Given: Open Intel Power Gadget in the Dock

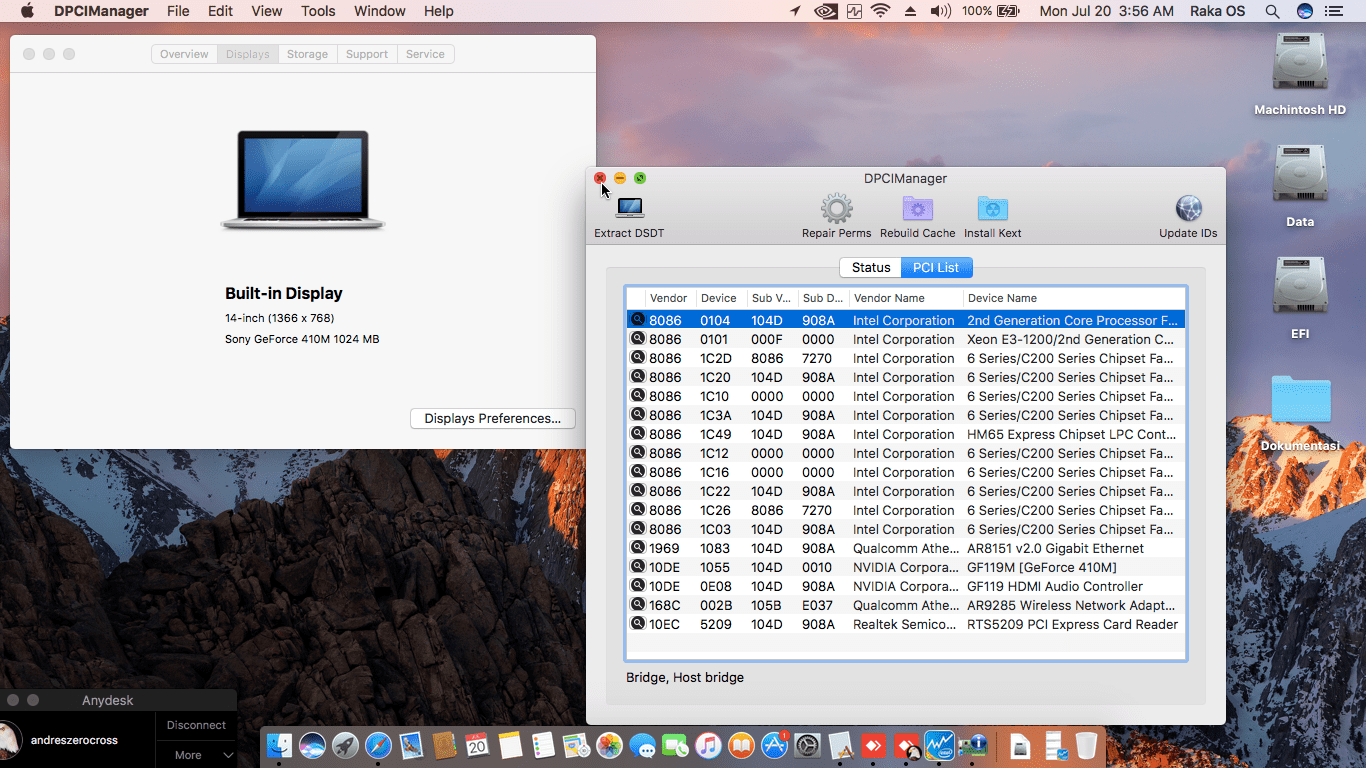Looking at the screenshot, I should [x=939, y=745].
